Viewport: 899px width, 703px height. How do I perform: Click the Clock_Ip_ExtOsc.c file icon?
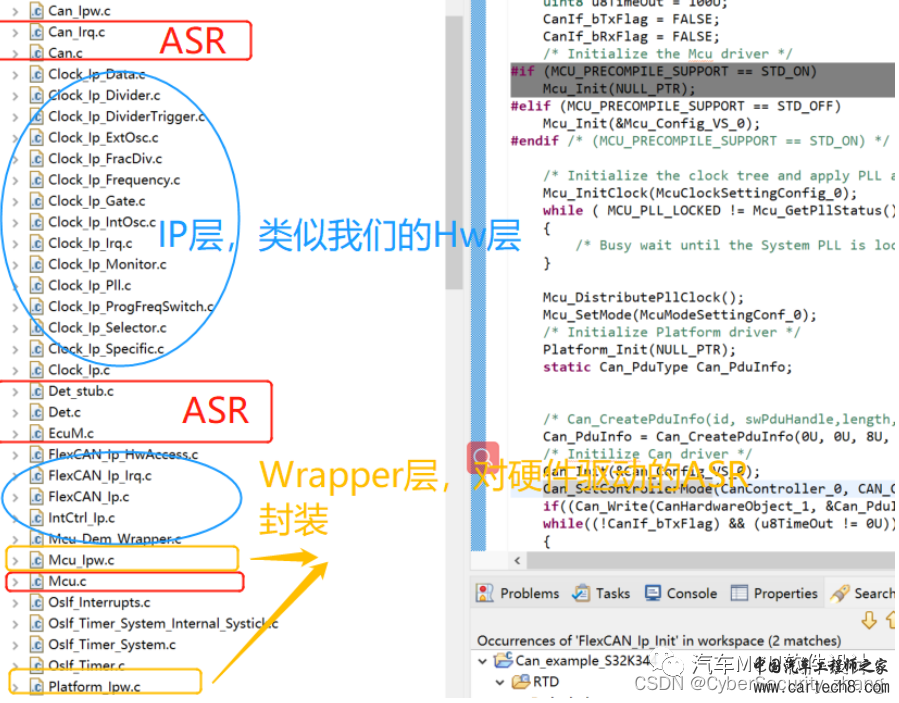coord(37,138)
